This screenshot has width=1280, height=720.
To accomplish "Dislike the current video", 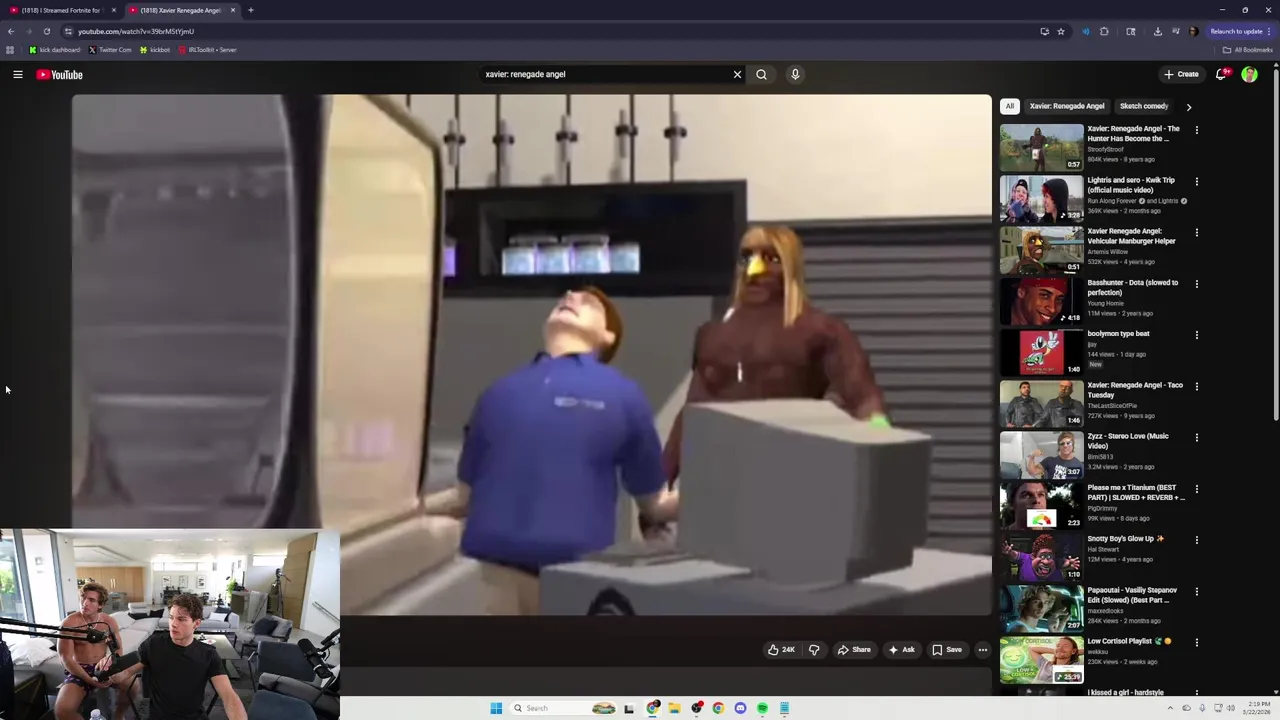I will 814,650.
